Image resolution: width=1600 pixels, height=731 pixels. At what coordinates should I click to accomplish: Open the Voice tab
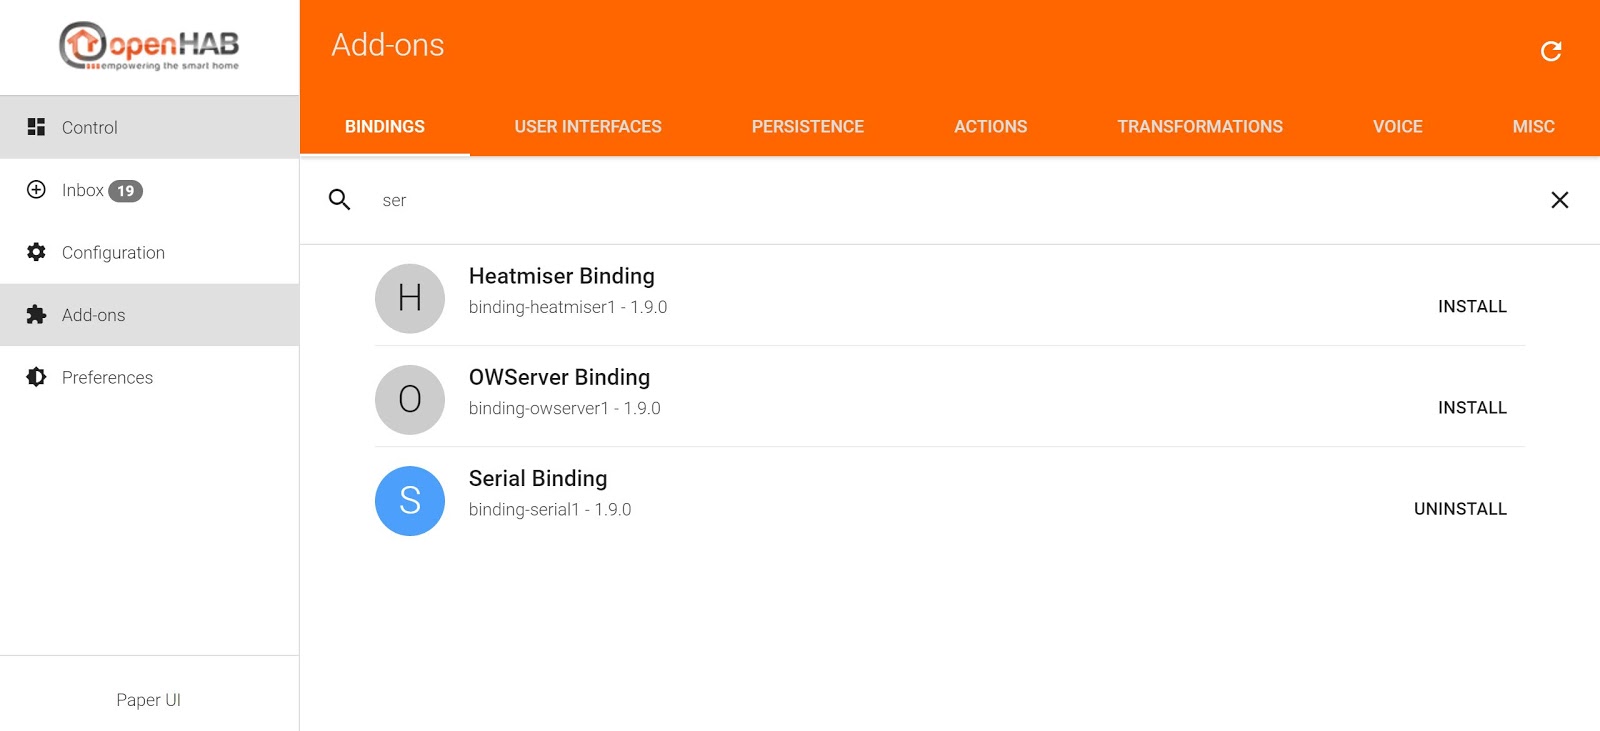[1398, 127]
